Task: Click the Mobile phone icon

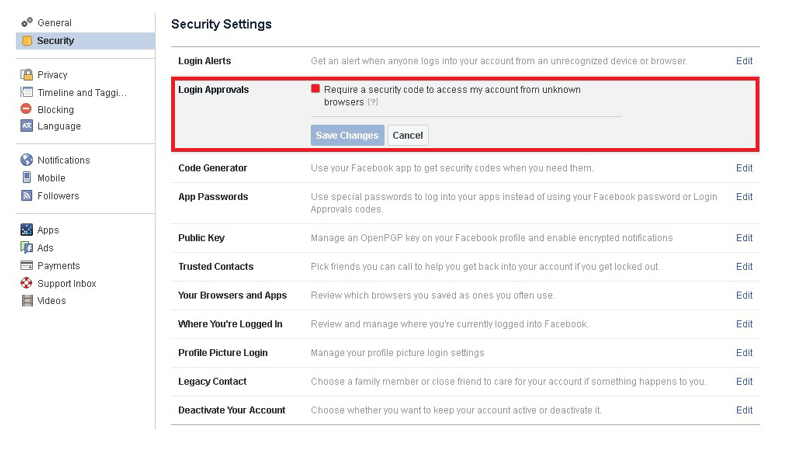Action: [26, 177]
